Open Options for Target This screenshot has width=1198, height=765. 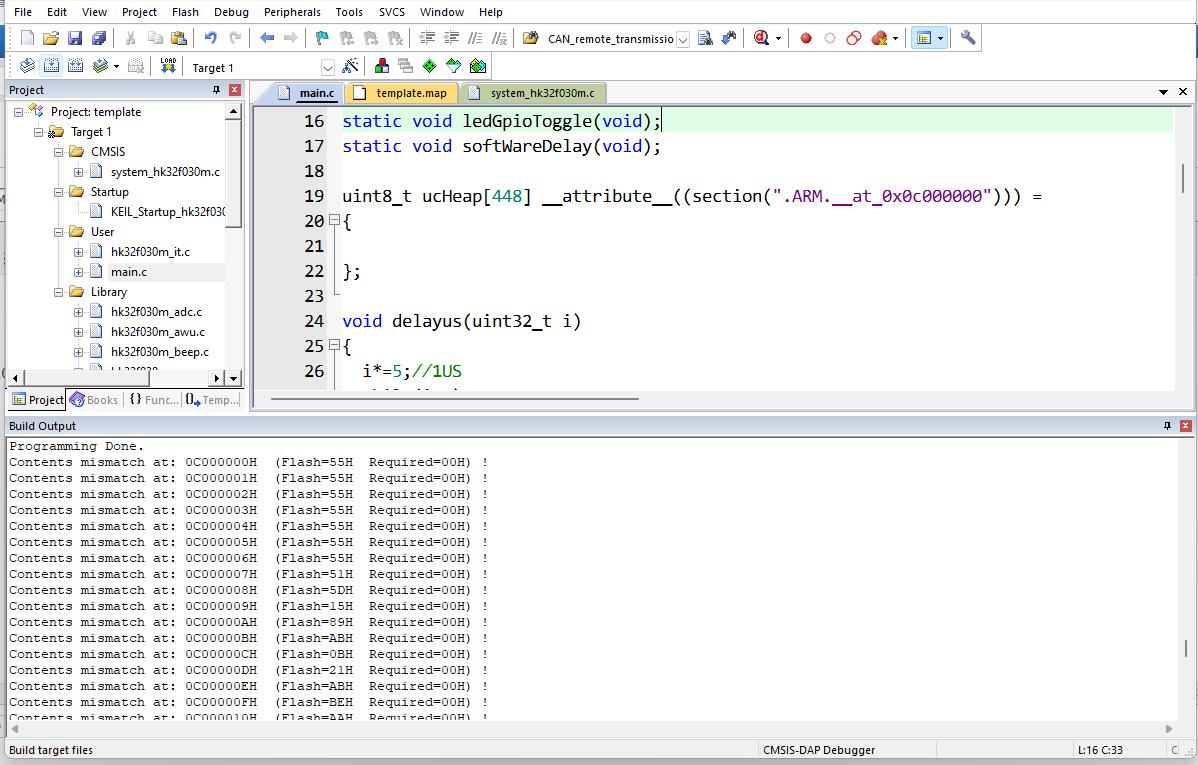pyautogui.click(x=350, y=66)
